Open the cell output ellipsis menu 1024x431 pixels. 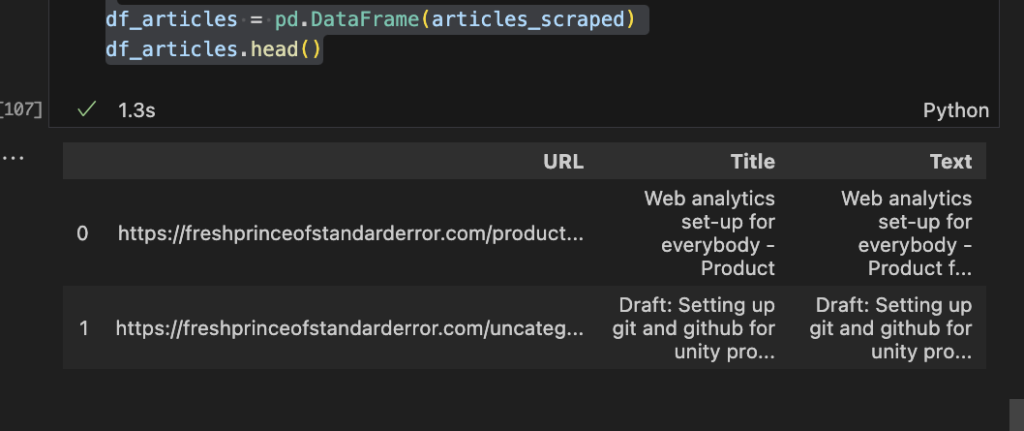coord(13,157)
